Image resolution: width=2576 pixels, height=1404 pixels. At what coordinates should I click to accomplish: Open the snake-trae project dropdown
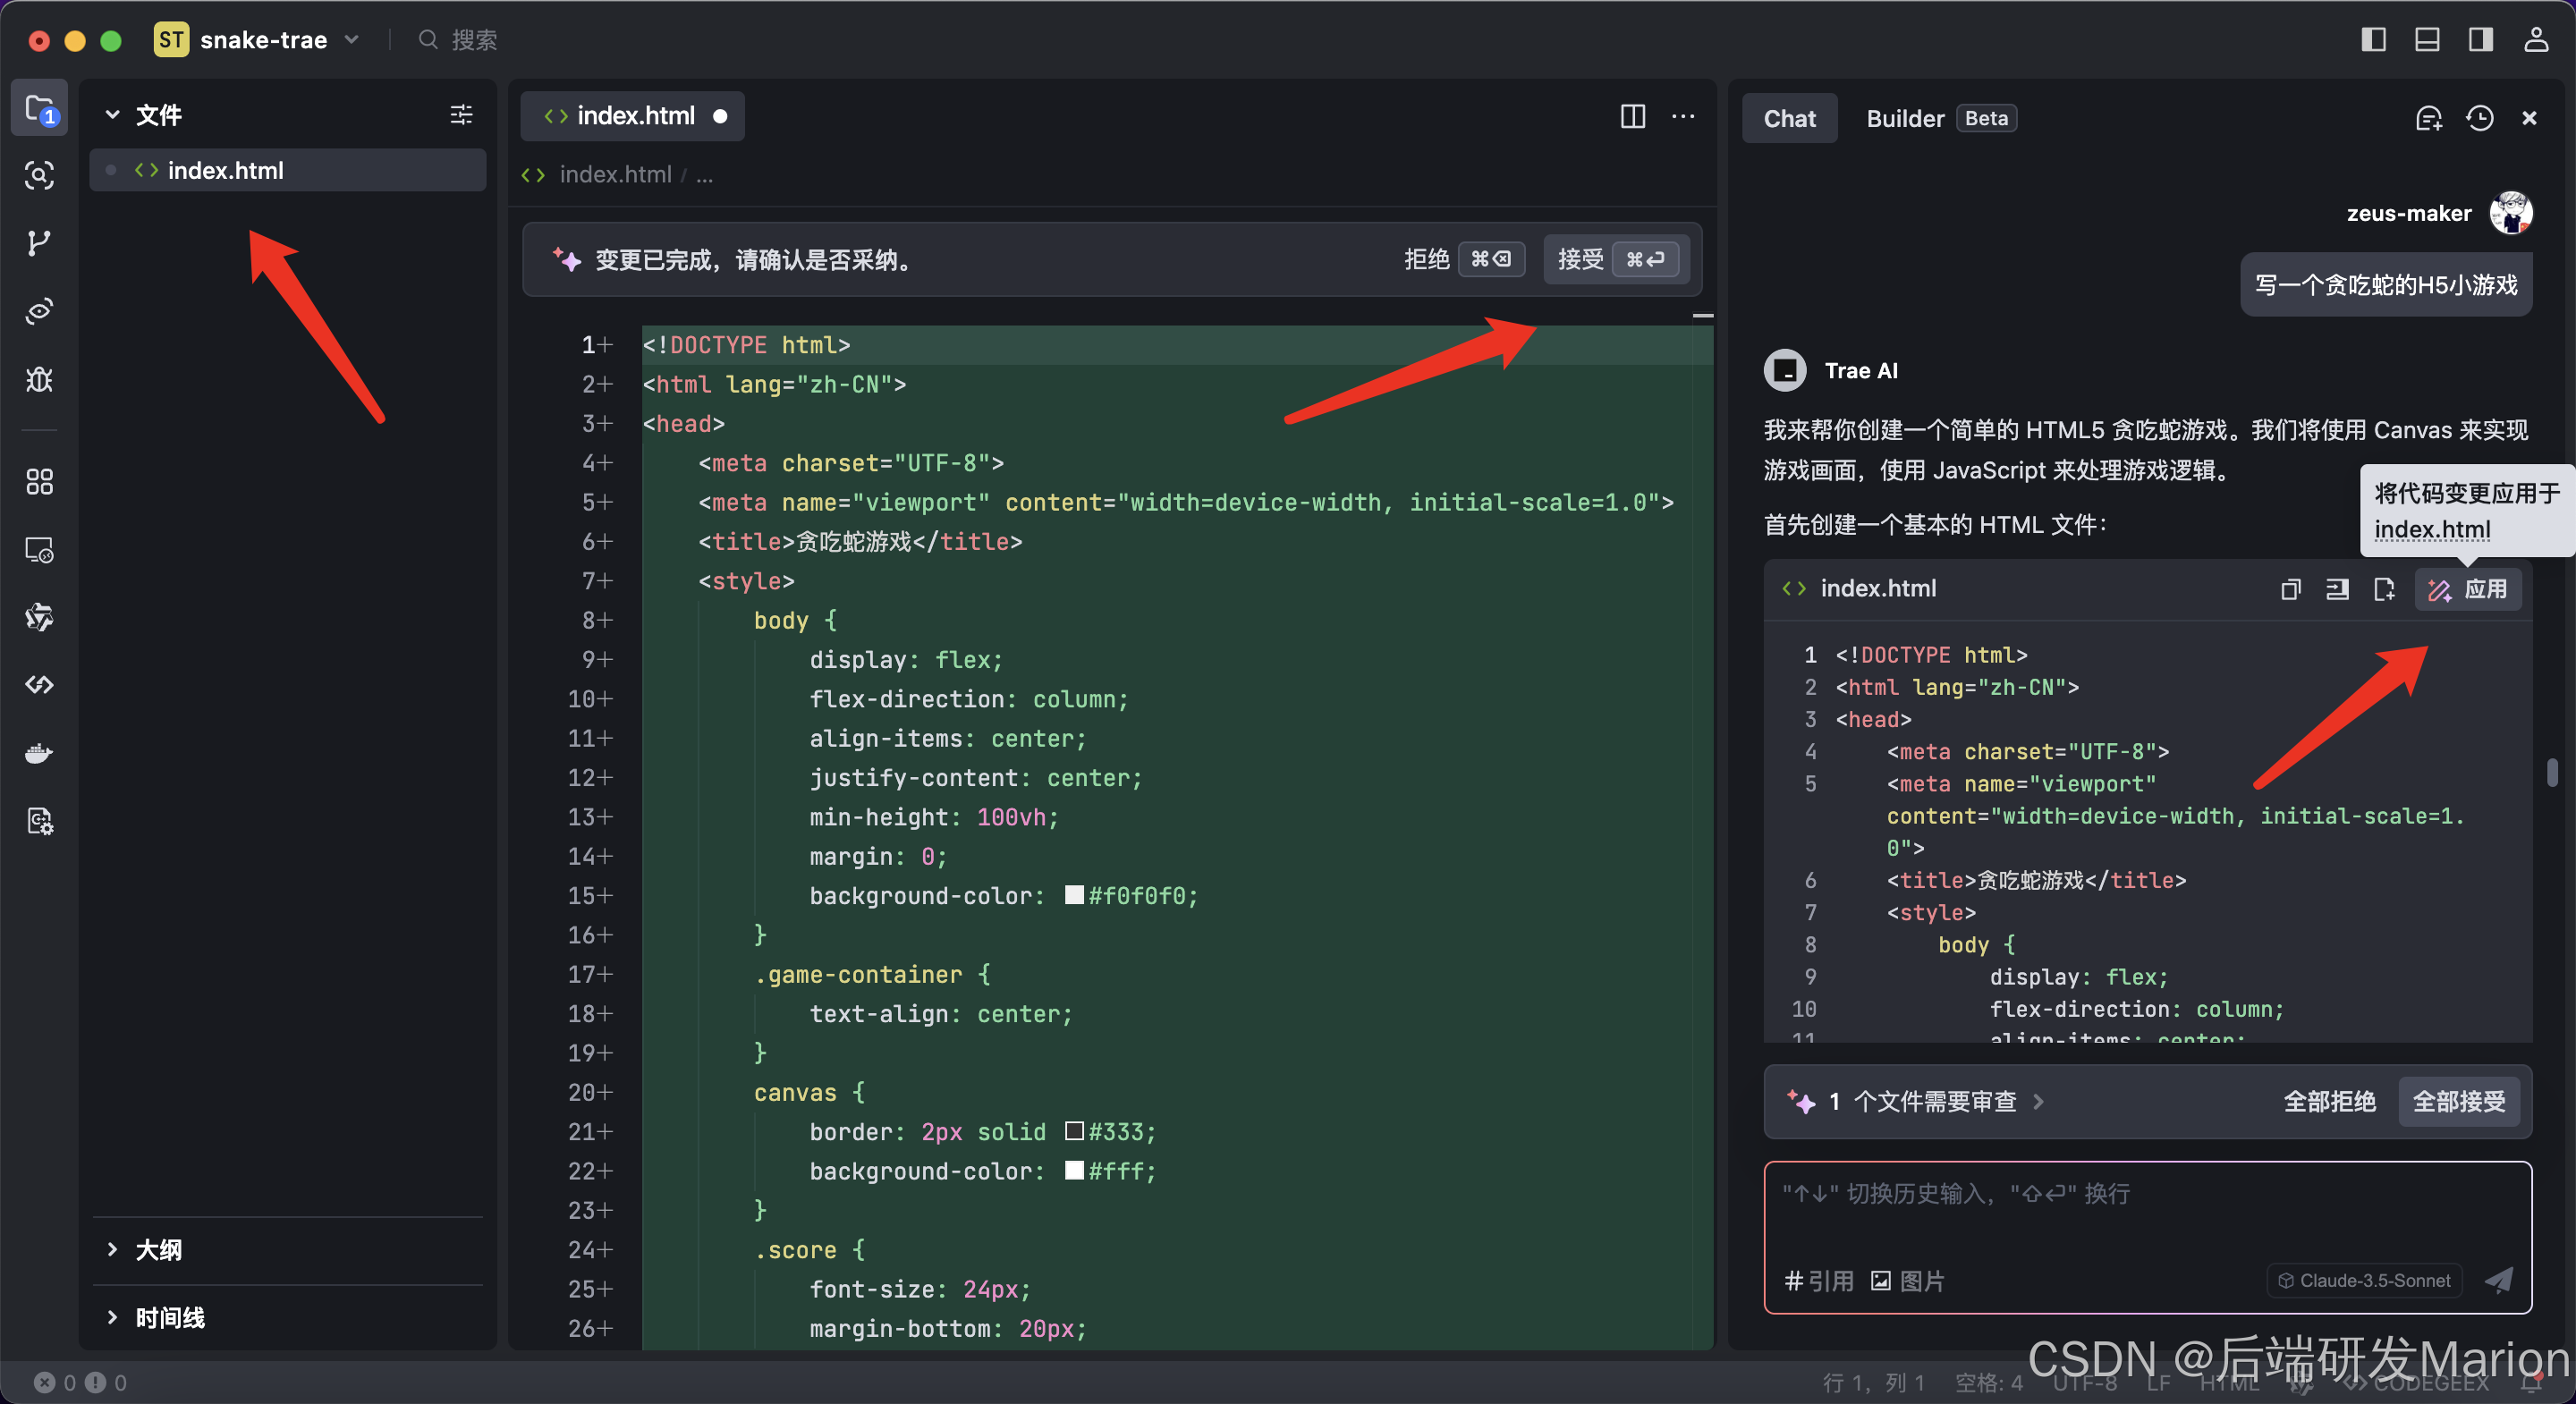click(x=265, y=40)
